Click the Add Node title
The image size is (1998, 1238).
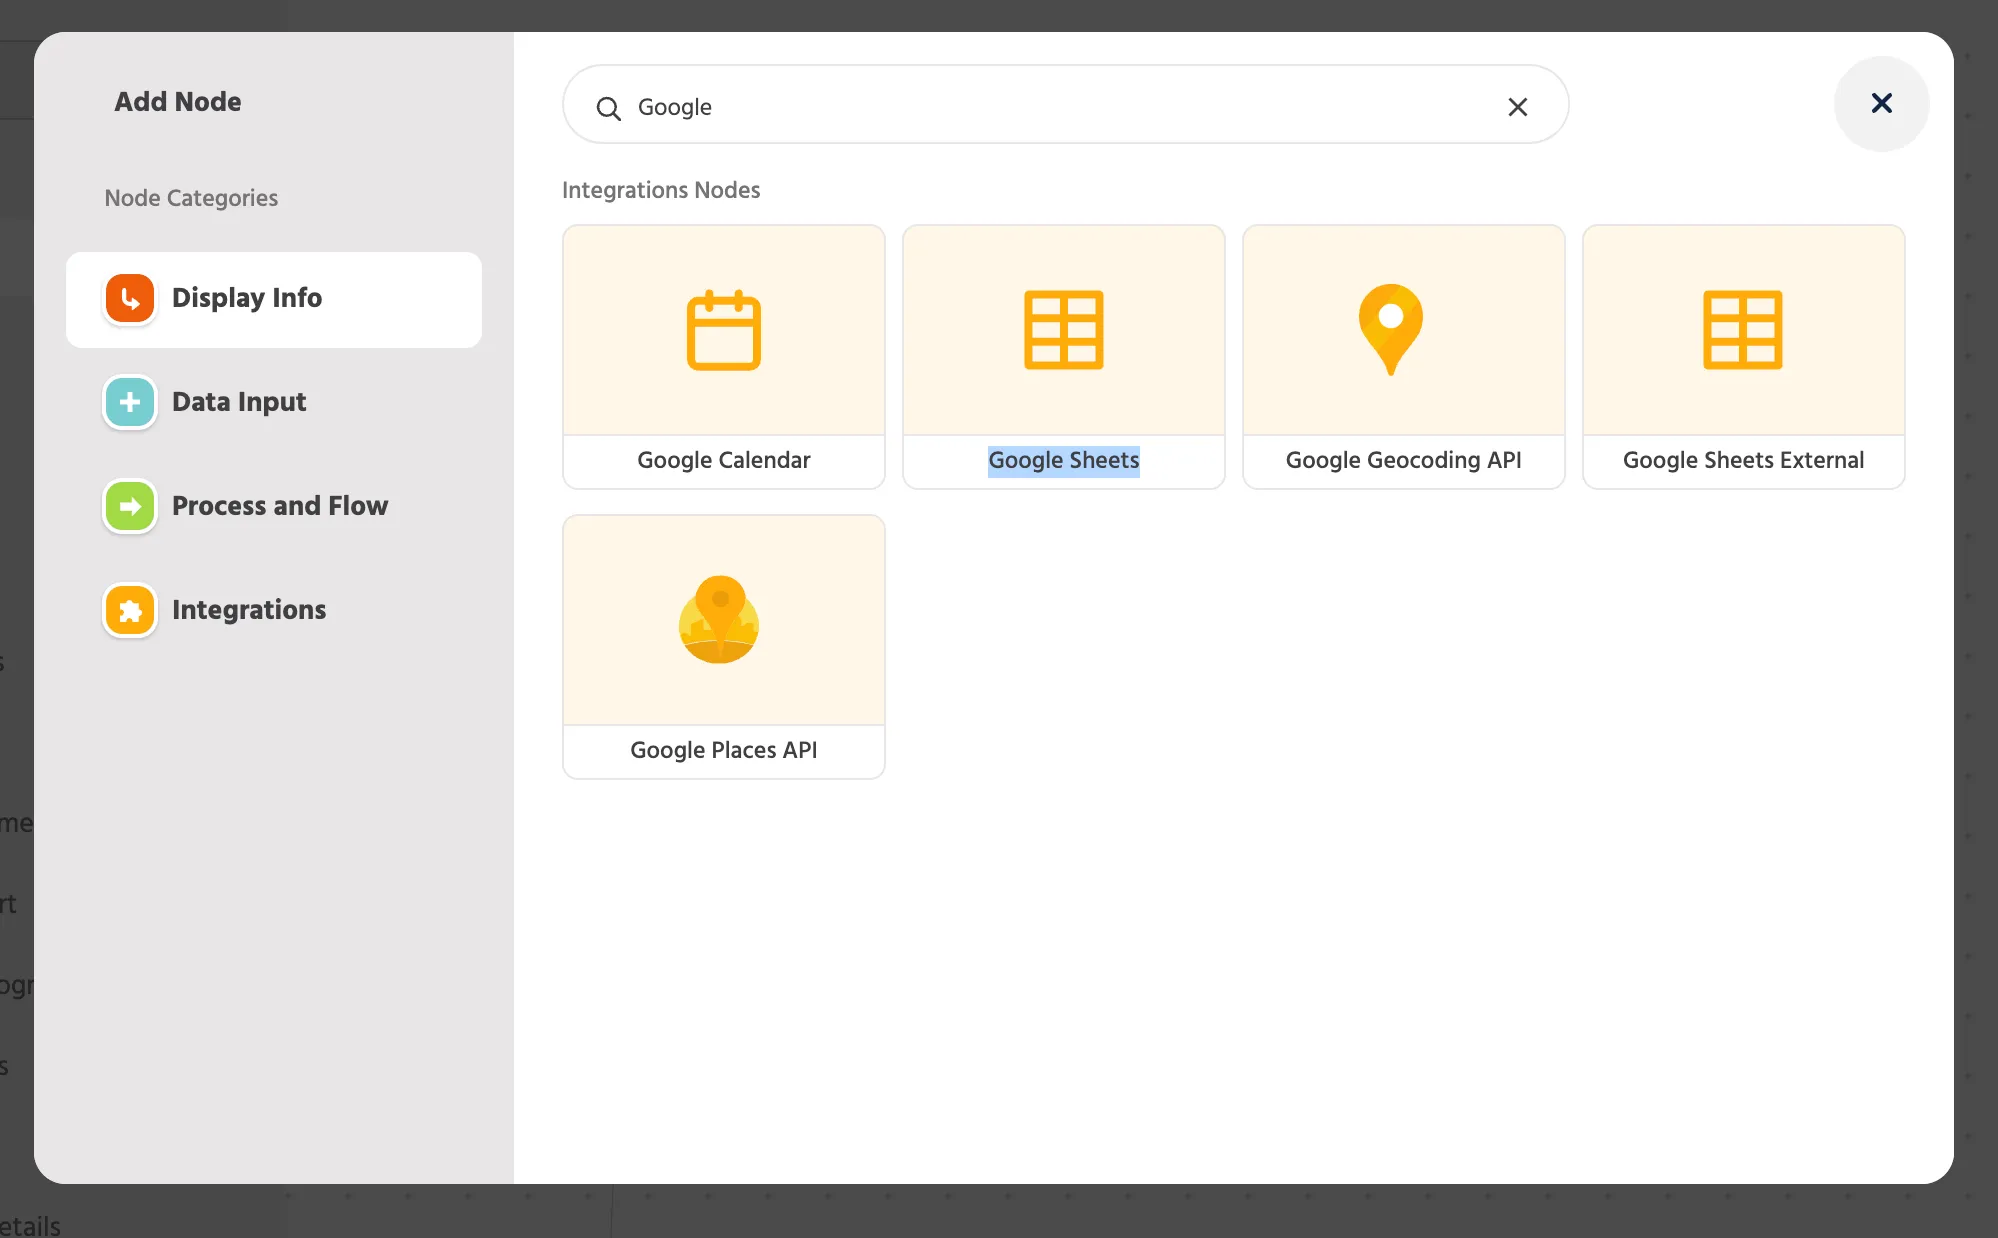point(178,102)
